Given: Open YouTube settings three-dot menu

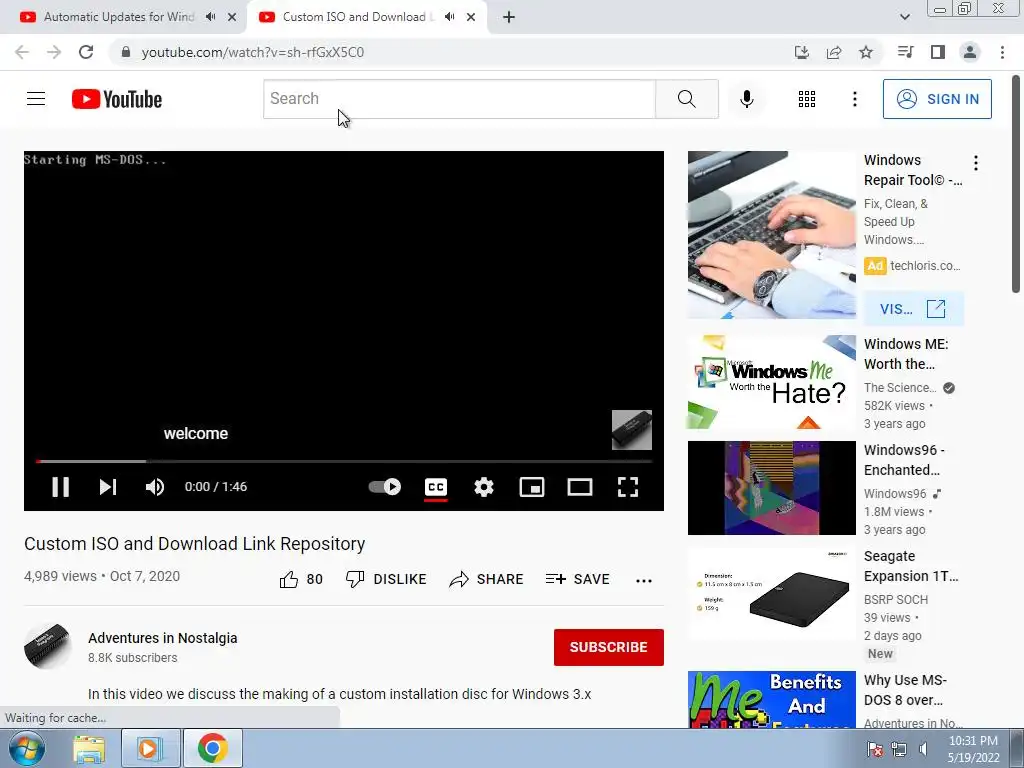Looking at the screenshot, I should [x=854, y=99].
